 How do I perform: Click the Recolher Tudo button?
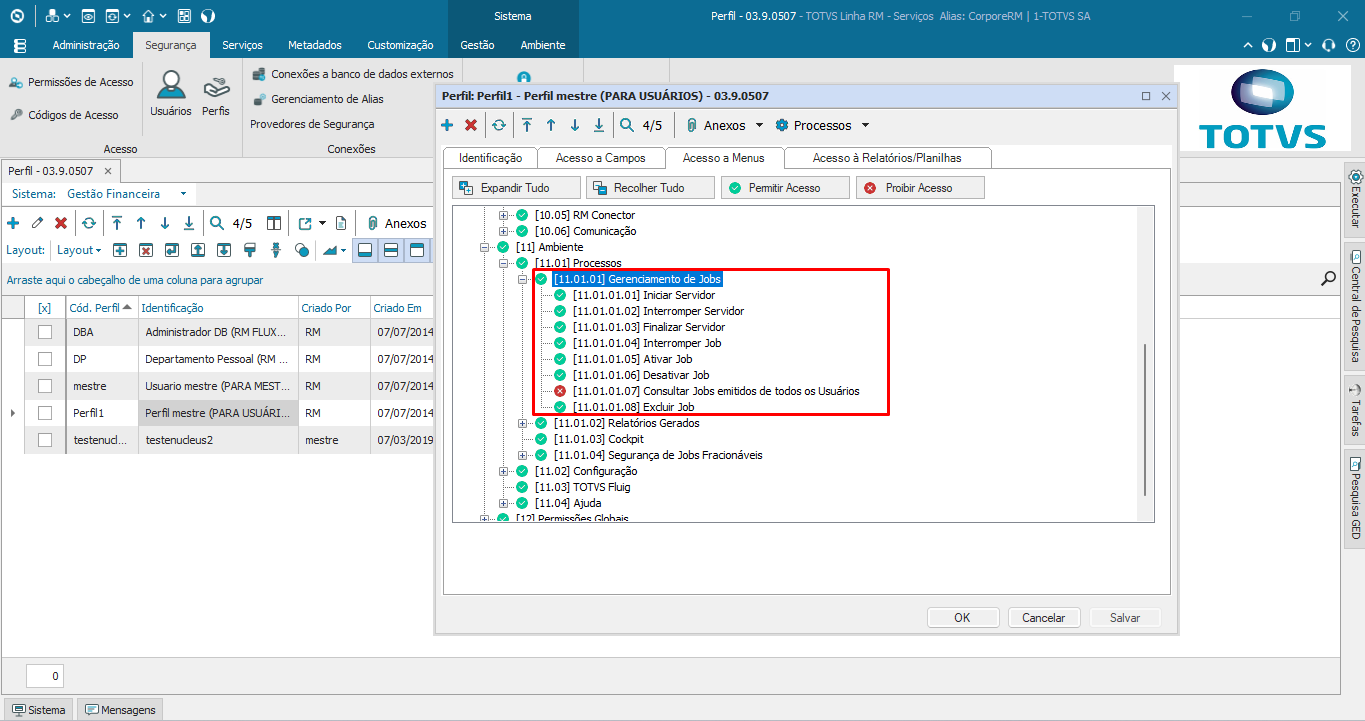coord(650,188)
